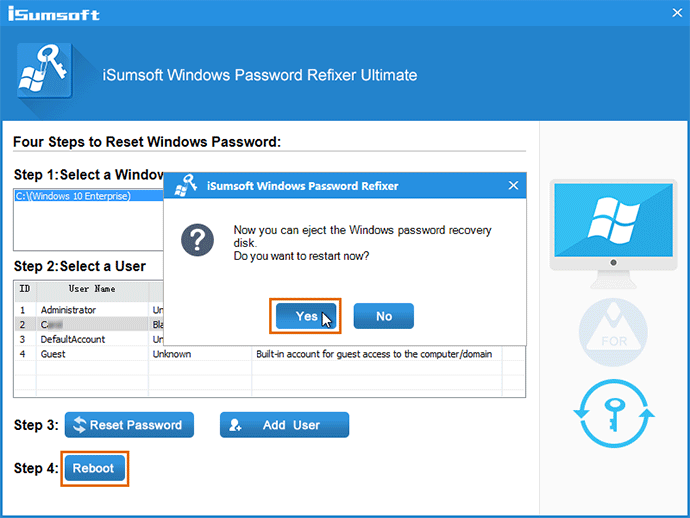This screenshot has height=518, width=690.
Task: Click the Reset Password button
Action: tap(129, 425)
